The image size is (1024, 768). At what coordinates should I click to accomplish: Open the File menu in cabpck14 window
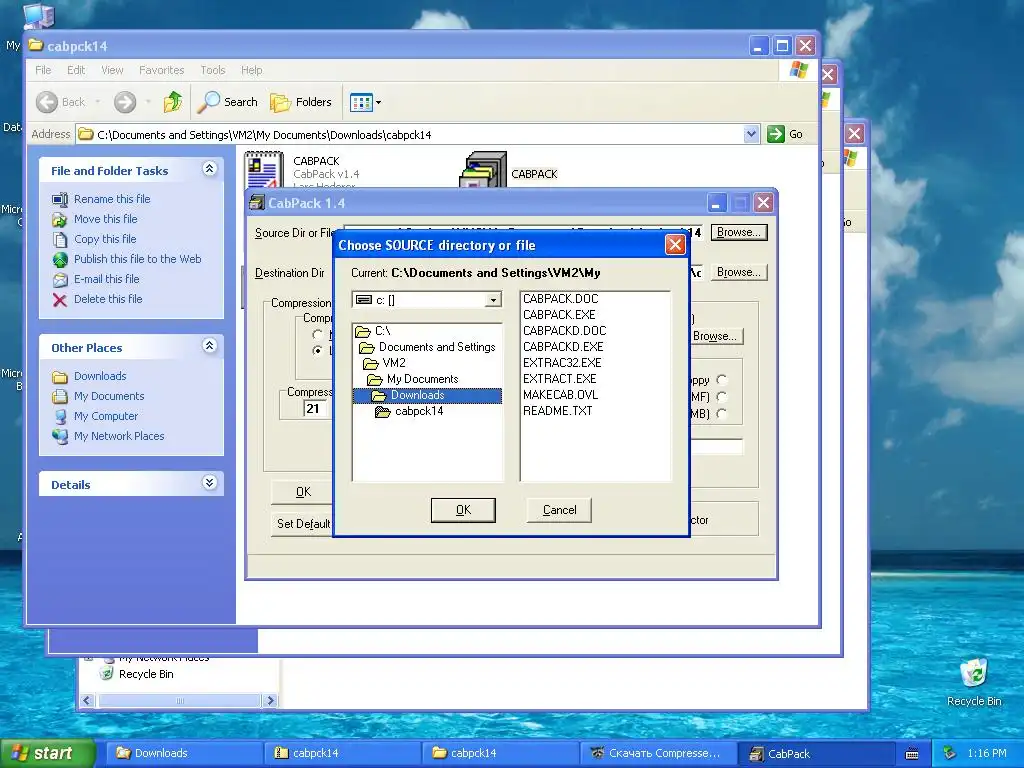[43, 70]
